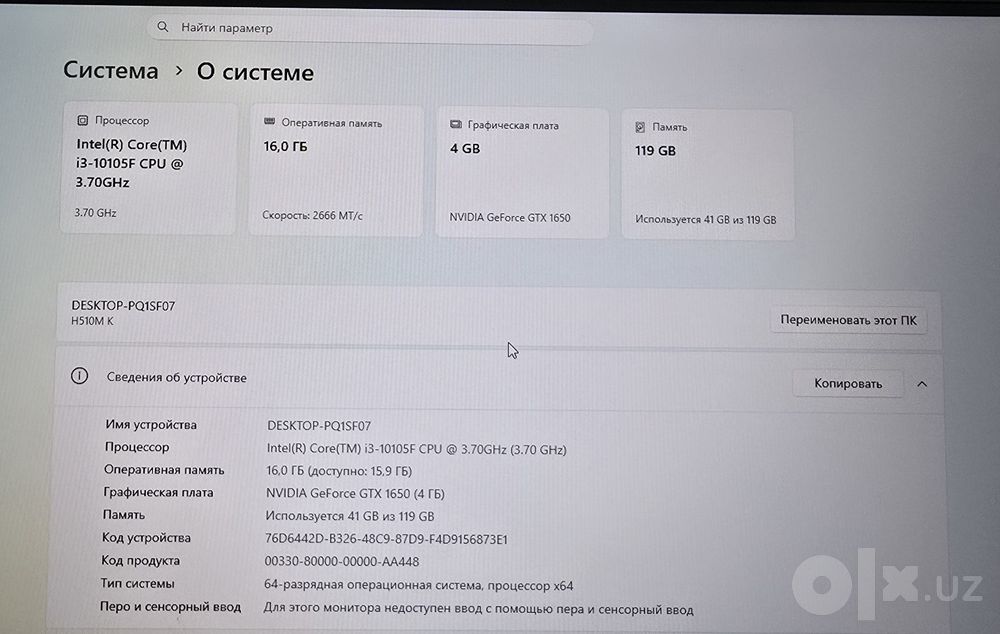Collapse the "Сведения об устройстве" section chevron
The height and width of the screenshot is (634, 1000).
pos(922,384)
